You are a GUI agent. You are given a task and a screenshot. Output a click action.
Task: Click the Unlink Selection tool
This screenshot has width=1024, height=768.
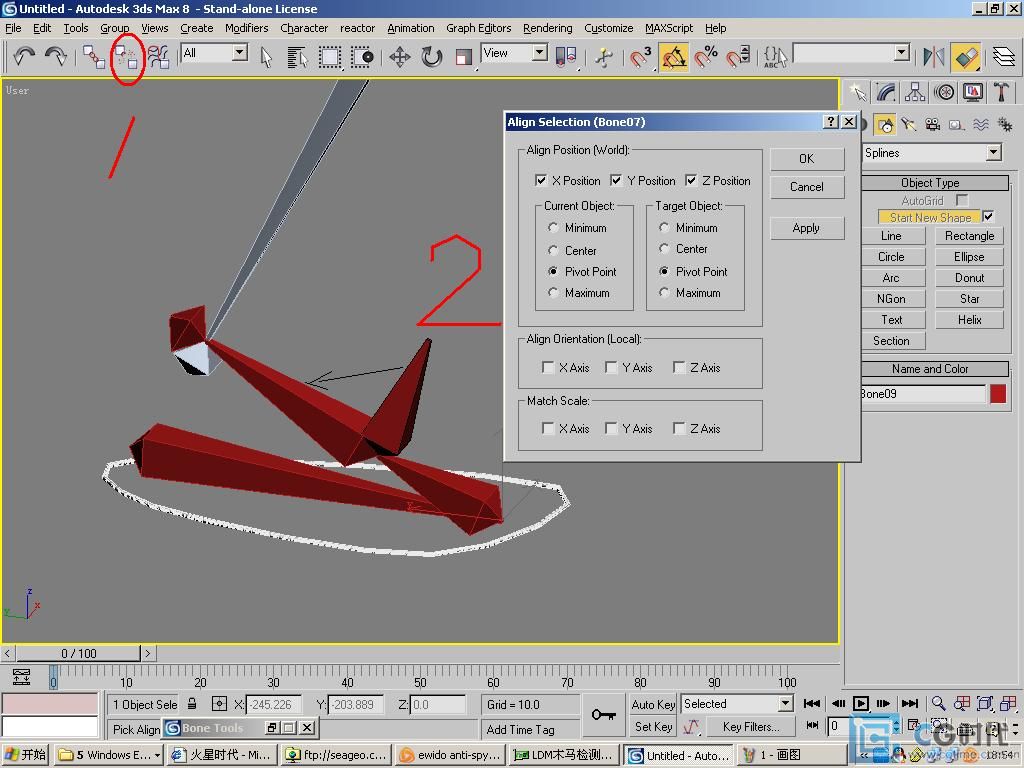coord(126,57)
